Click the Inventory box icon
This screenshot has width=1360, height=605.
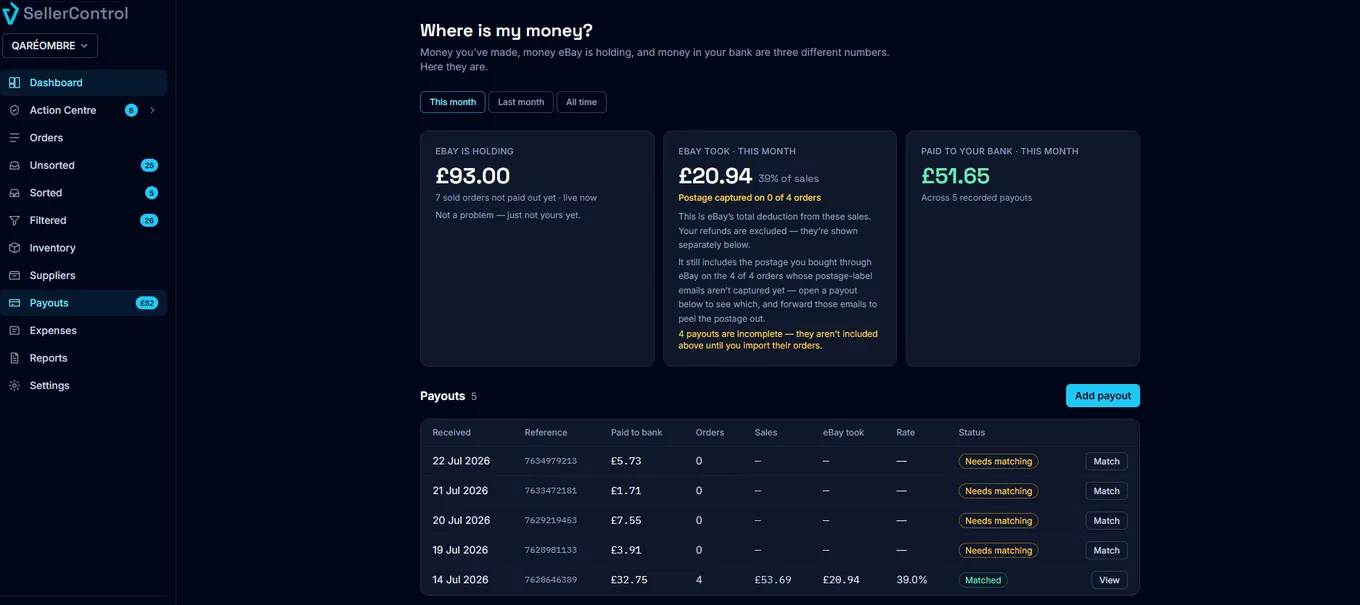coord(14,248)
